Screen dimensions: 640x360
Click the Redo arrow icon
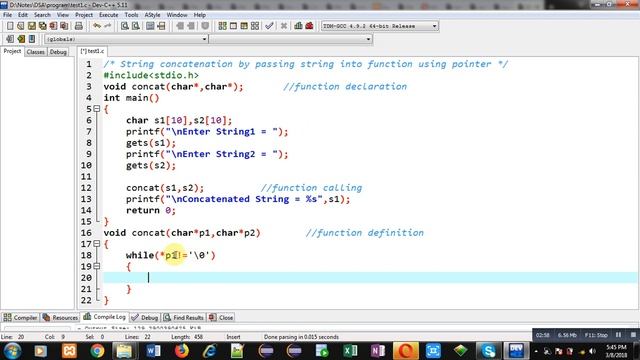point(108,26)
